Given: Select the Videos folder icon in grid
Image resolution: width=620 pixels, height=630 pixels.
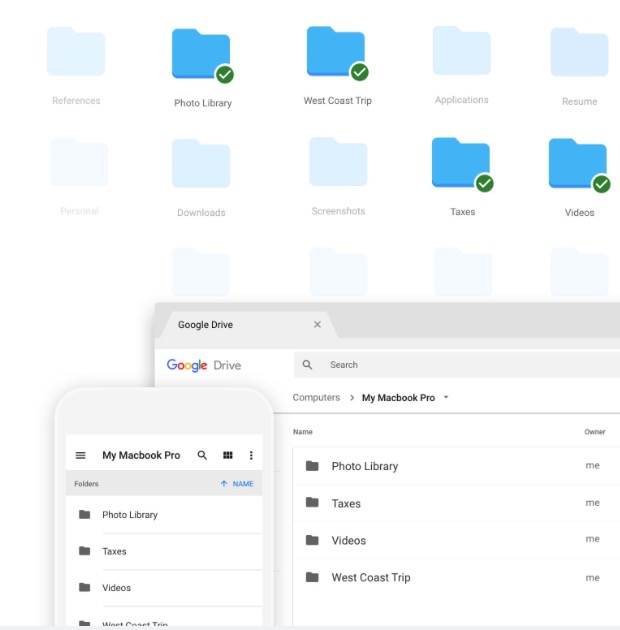Looking at the screenshot, I should pyautogui.click(x=577, y=163).
